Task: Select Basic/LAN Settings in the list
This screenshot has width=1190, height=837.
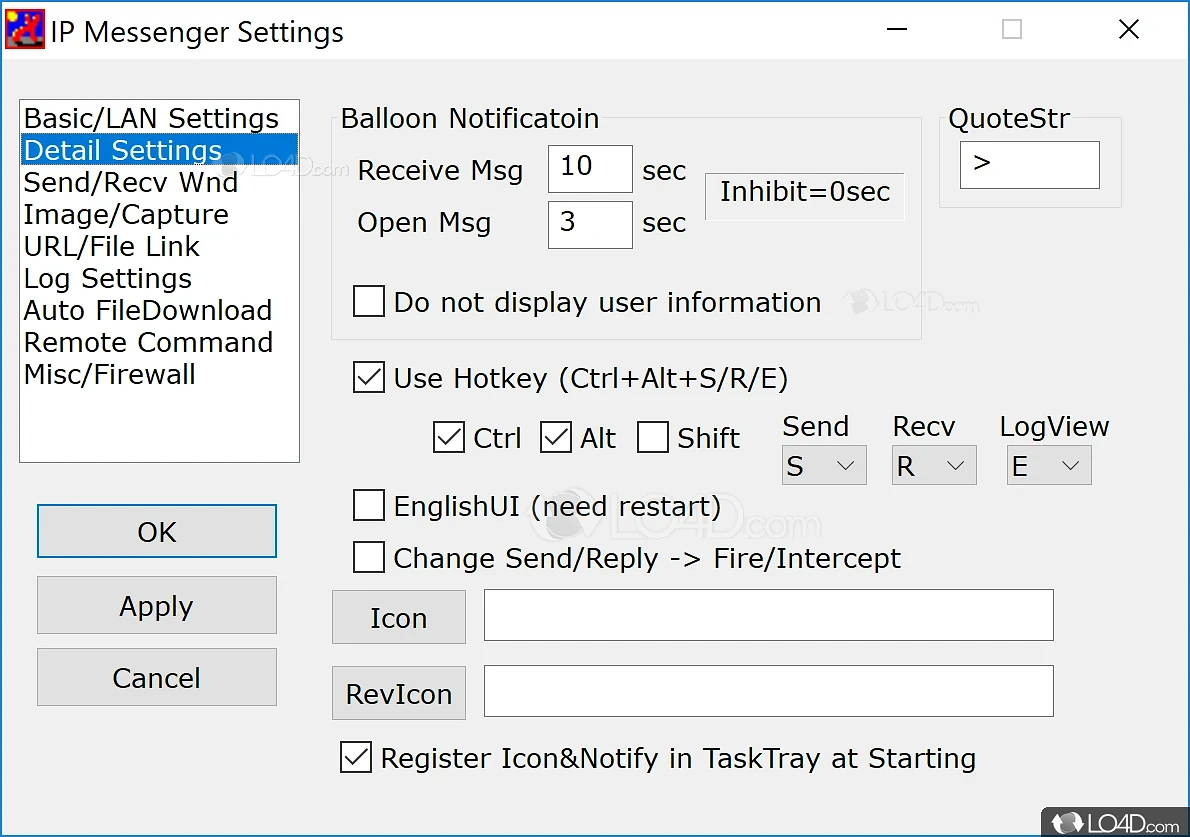Action: point(151,118)
